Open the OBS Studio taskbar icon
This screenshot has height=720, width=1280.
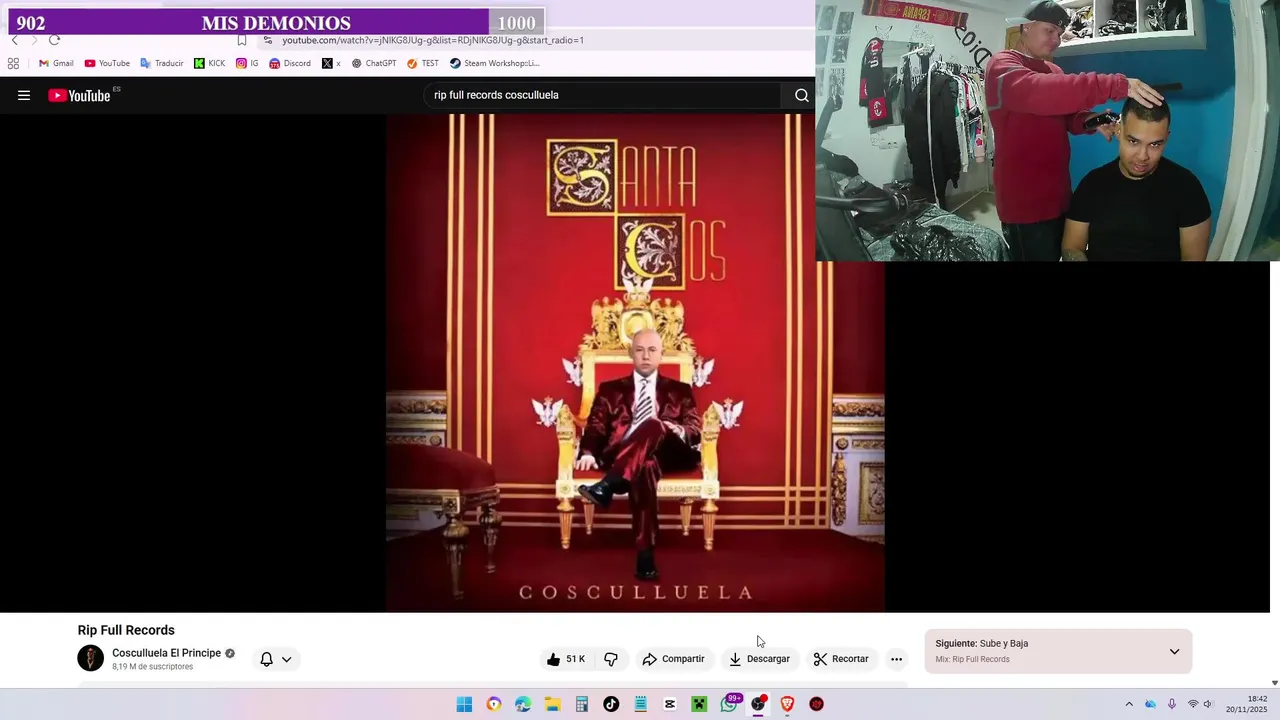click(758, 704)
